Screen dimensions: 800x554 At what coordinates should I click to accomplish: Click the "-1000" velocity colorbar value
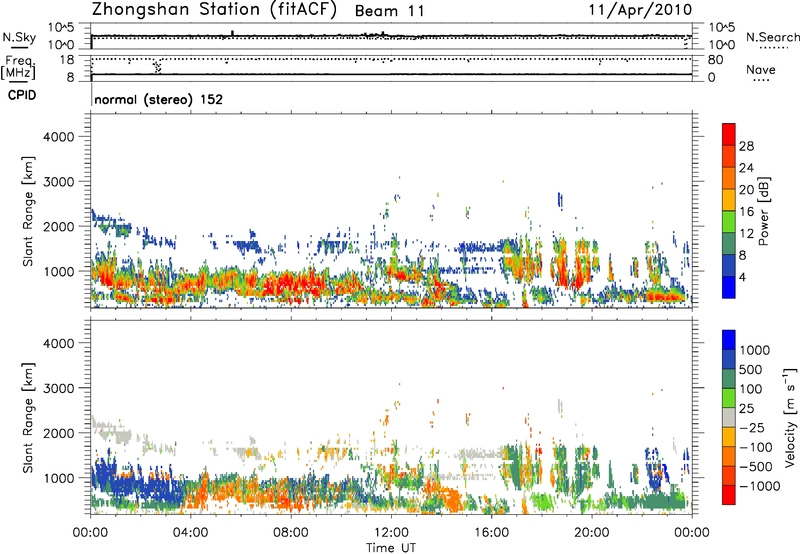(x=760, y=486)
